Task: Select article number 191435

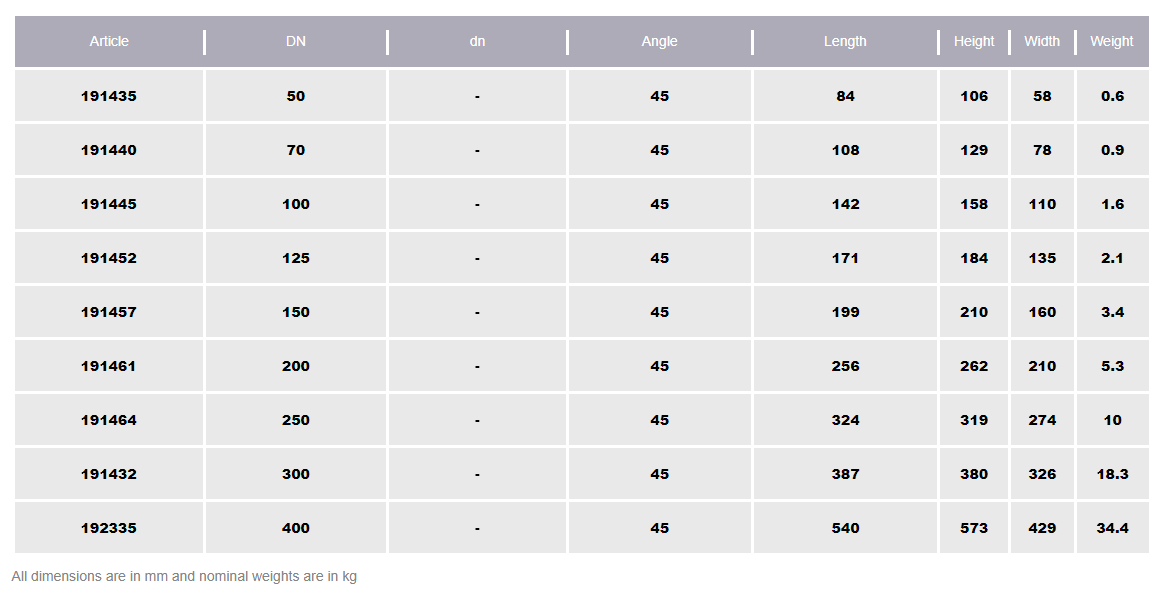Action: click(109, 96)
